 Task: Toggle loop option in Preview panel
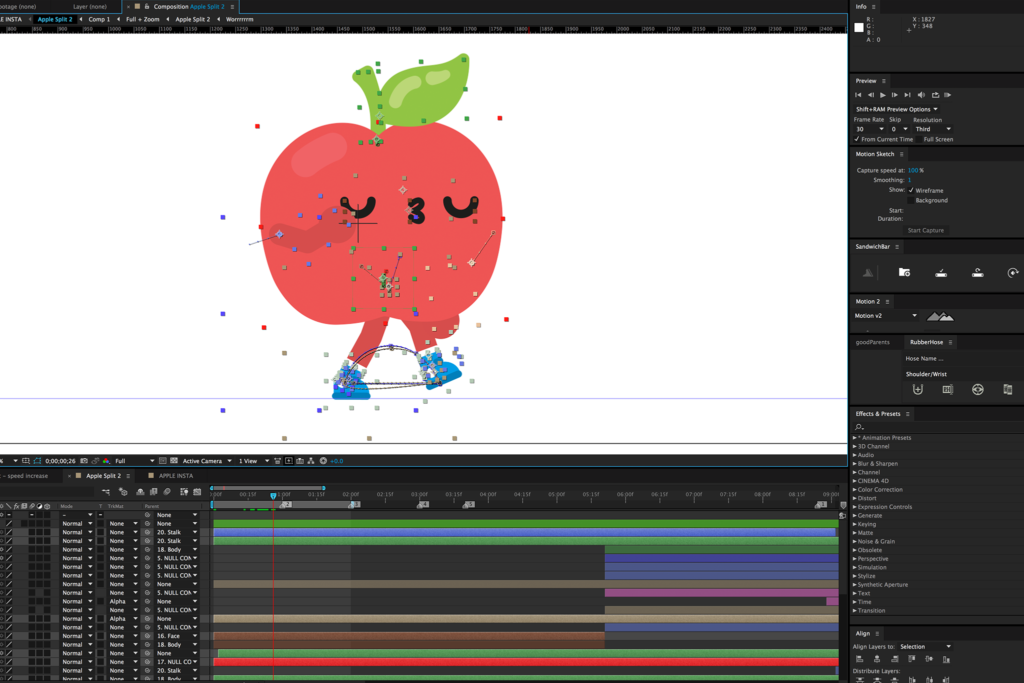click(934, 95)
